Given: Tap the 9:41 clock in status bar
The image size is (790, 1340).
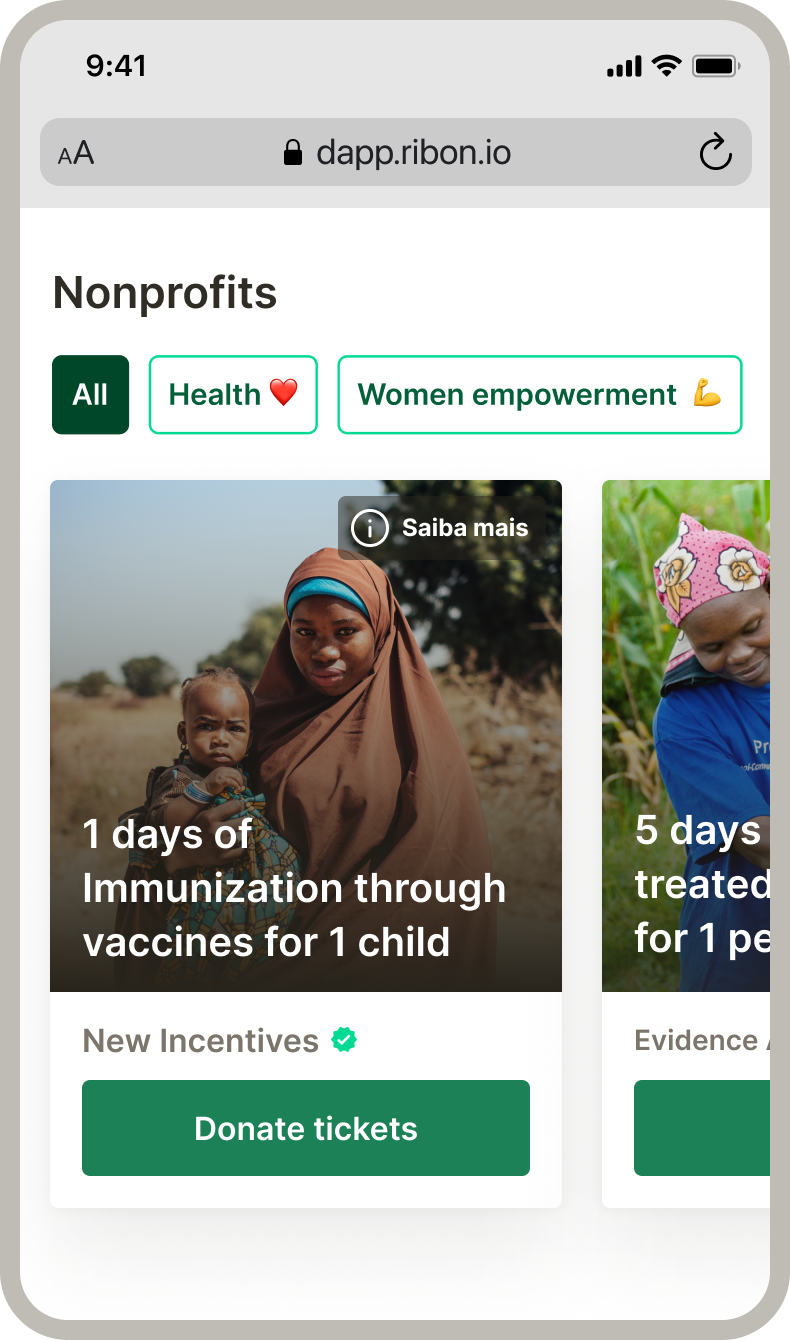Looking at the screenshot, I should 116,66.
